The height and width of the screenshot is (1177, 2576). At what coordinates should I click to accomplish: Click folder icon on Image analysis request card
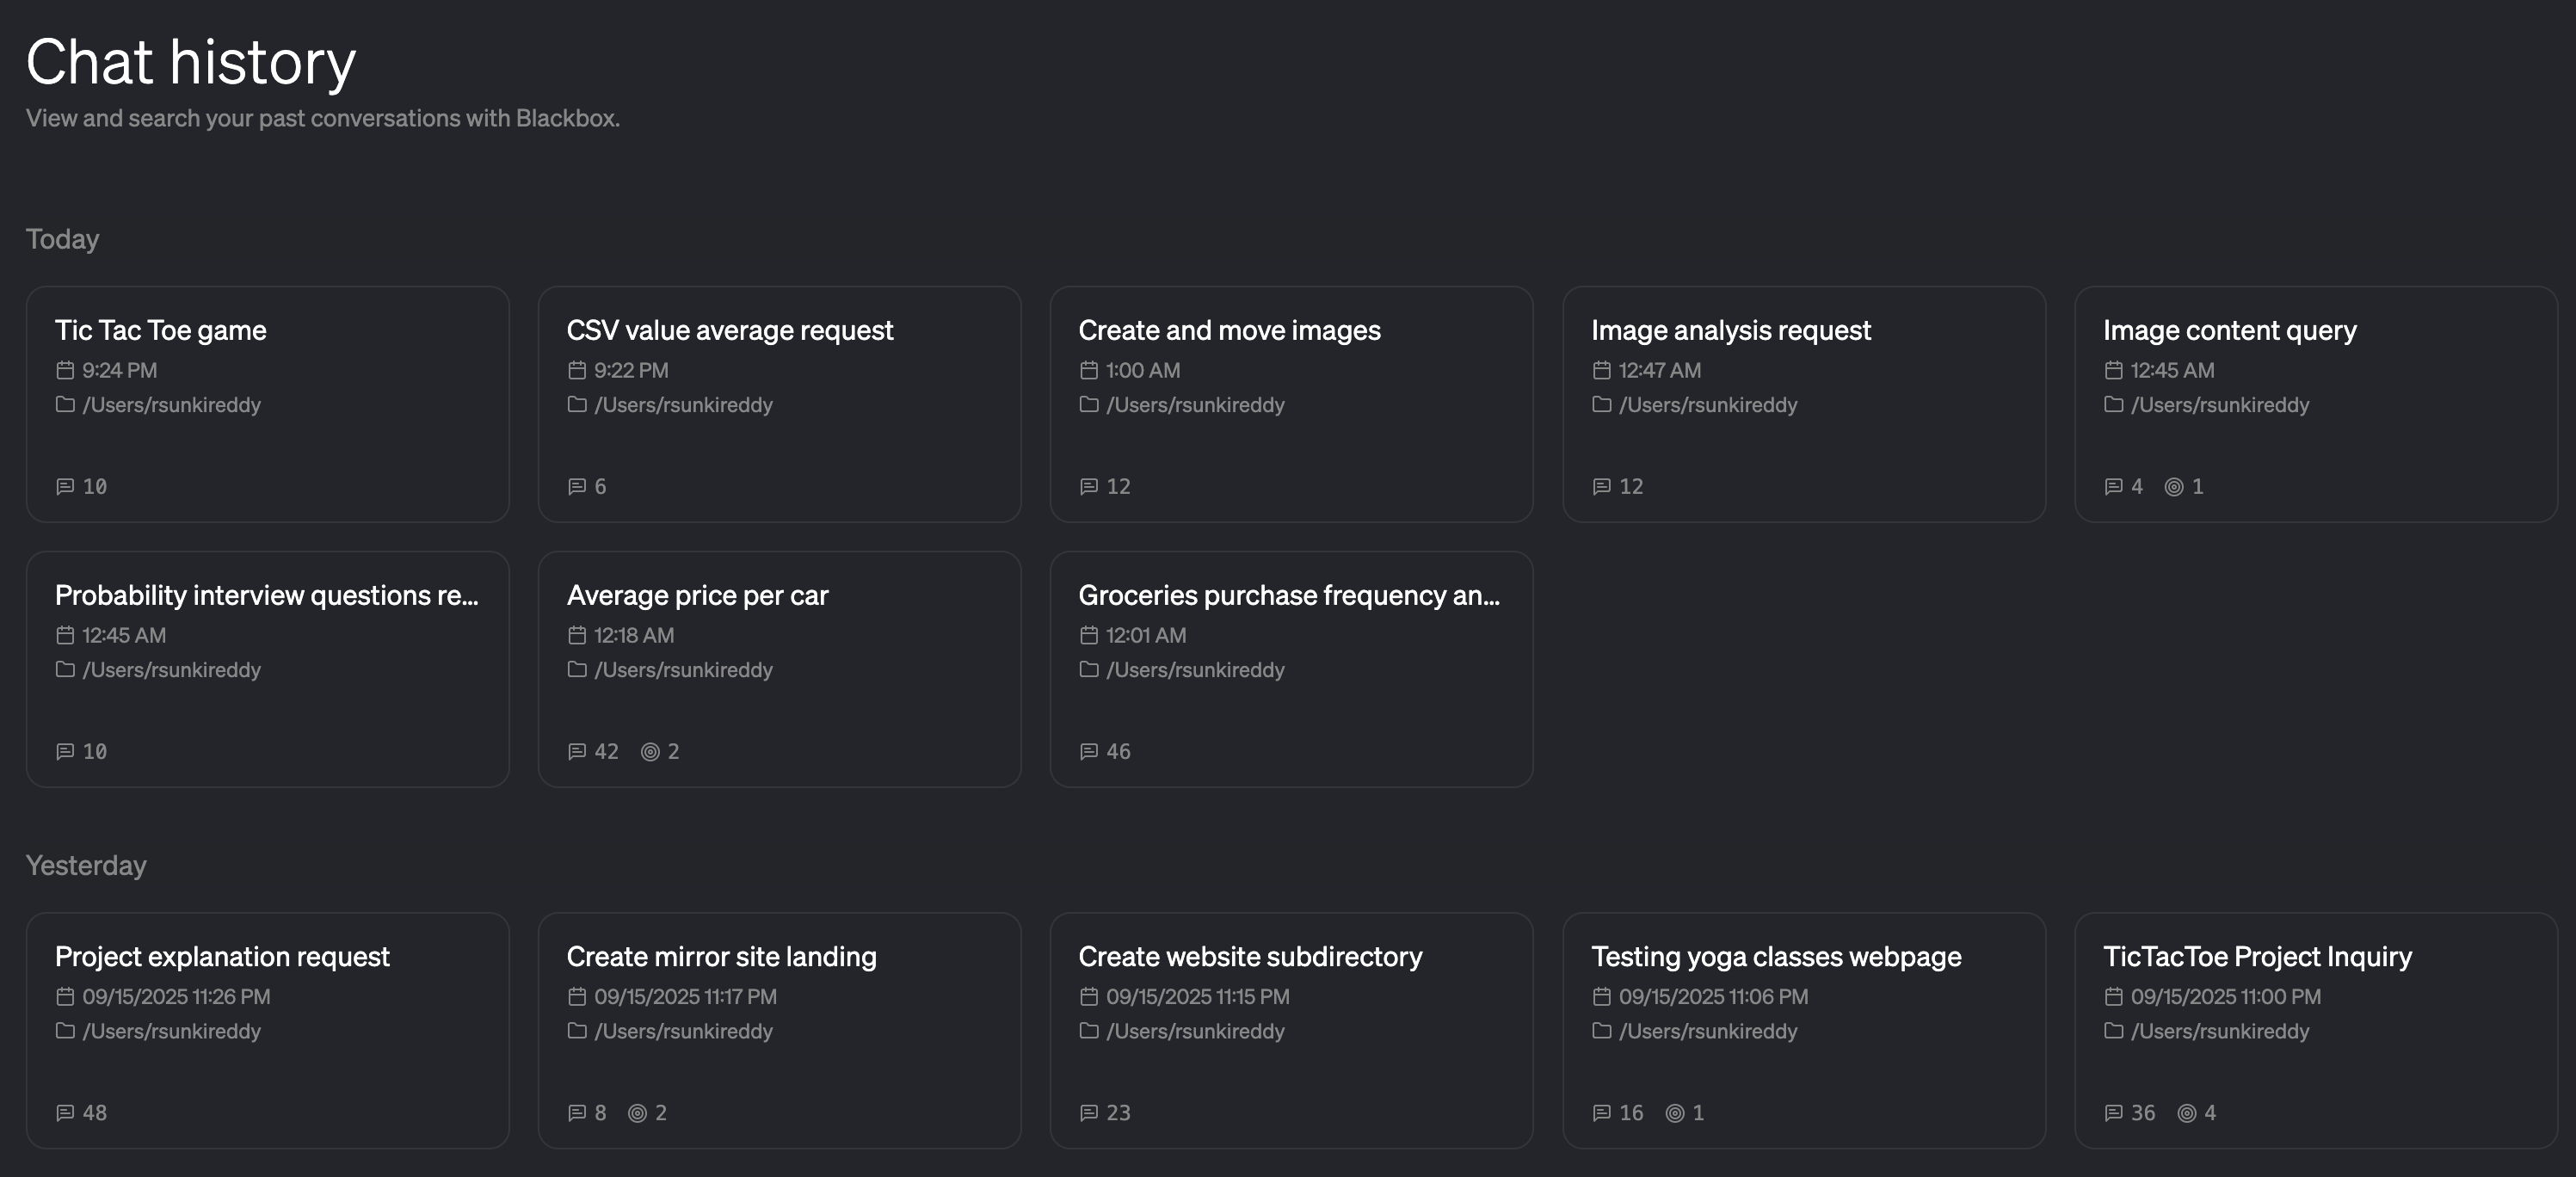coord(1602,404)
